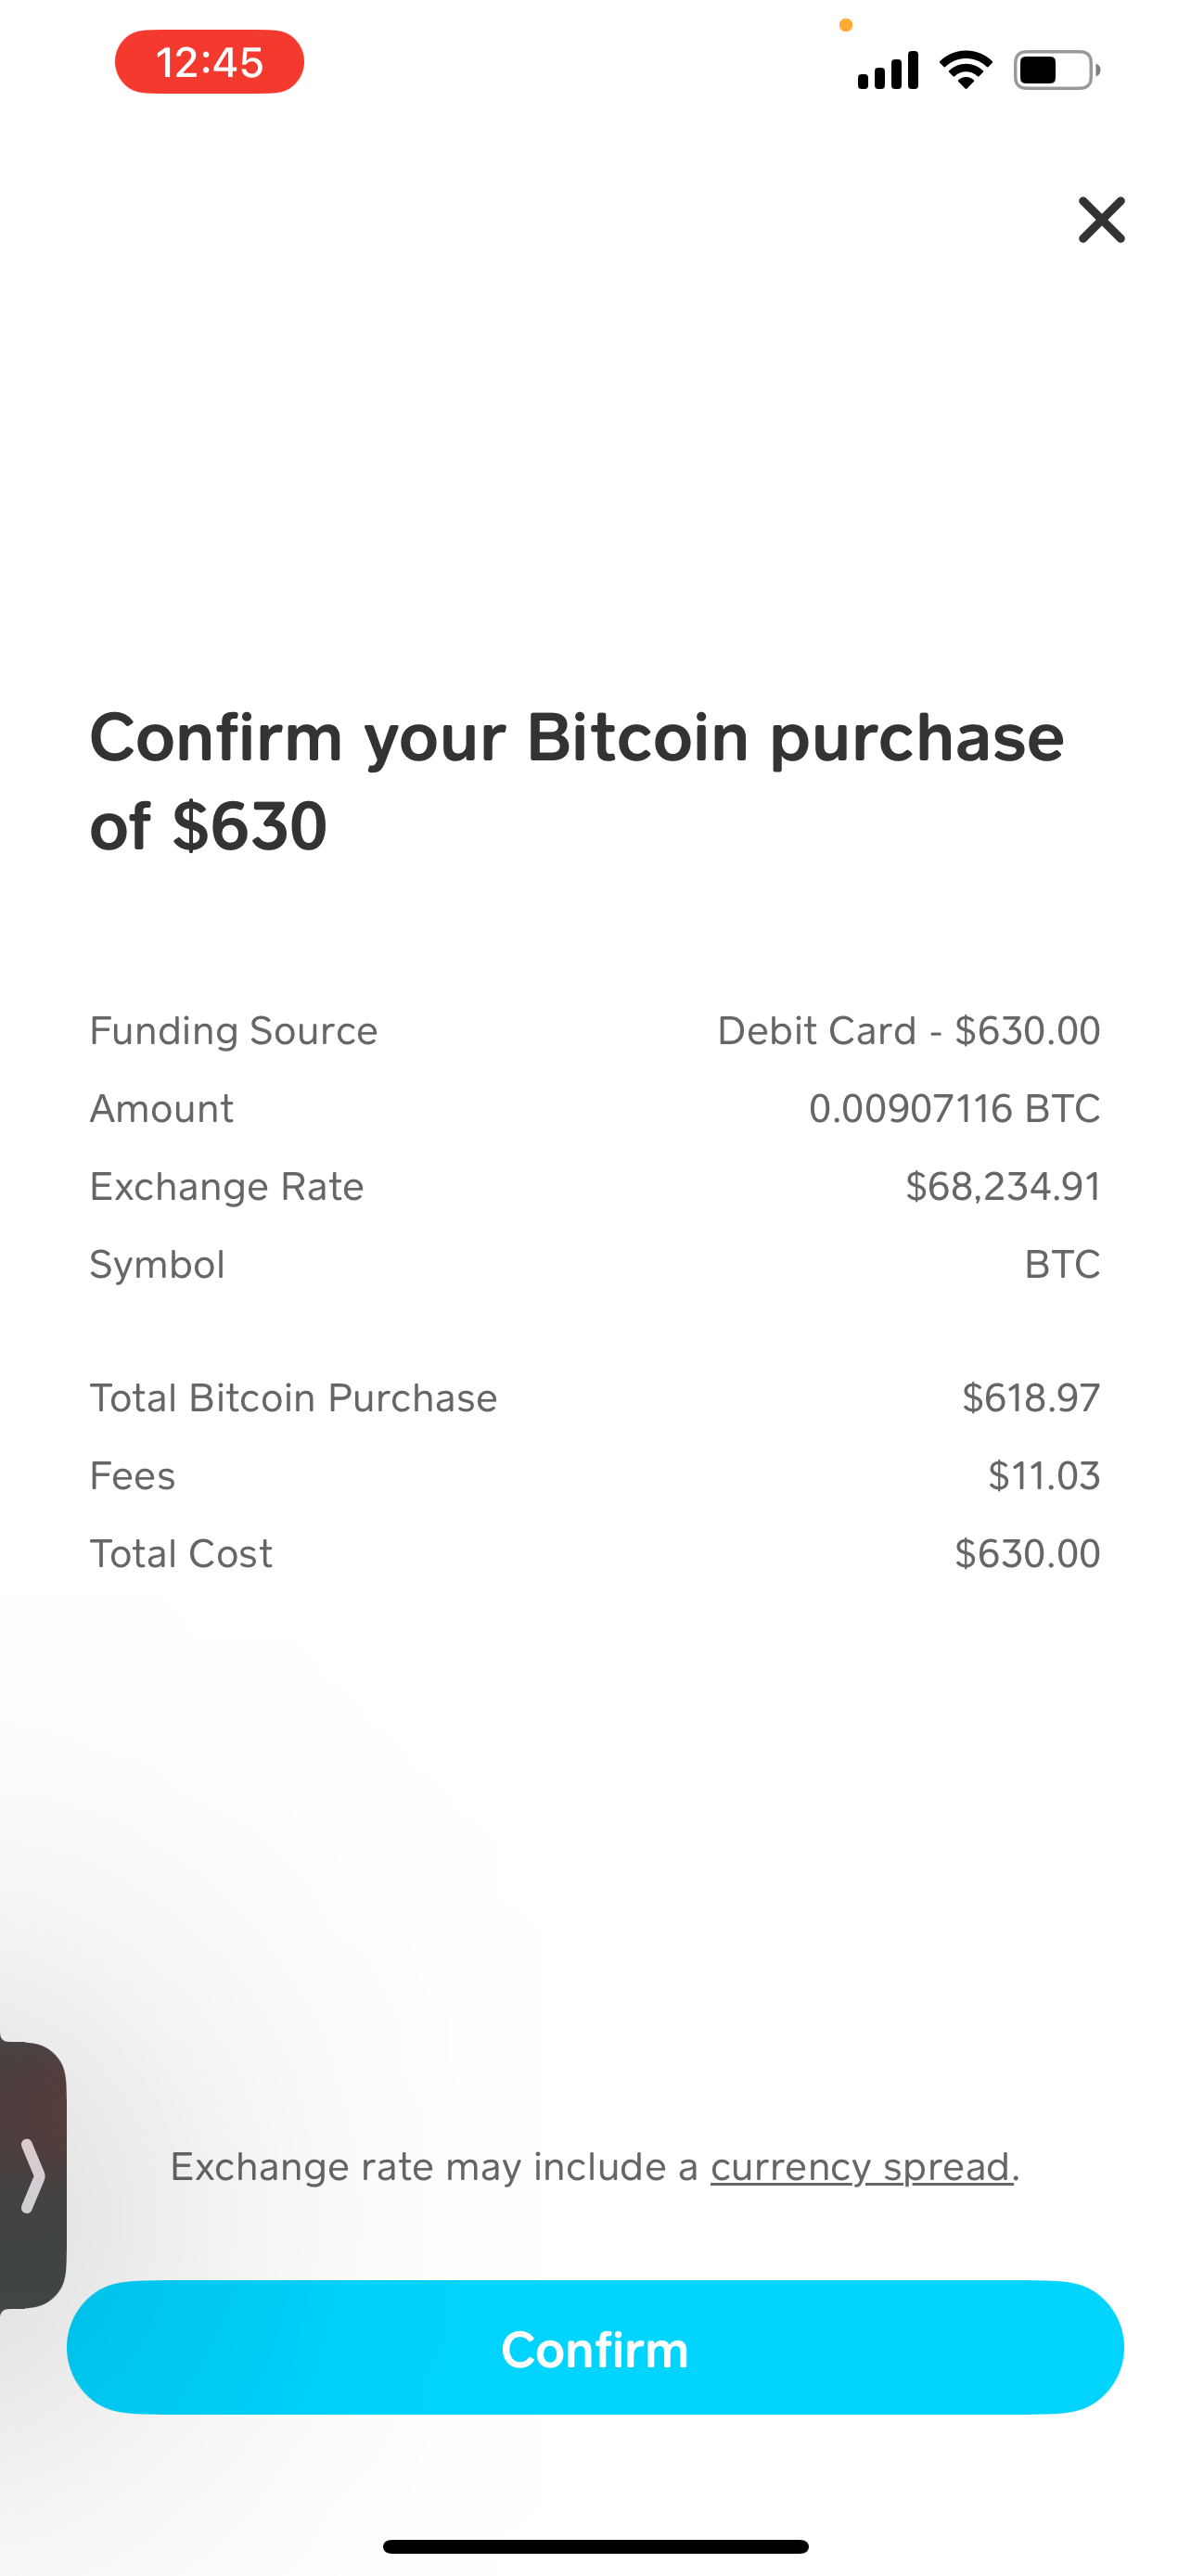This screenshot has width=1191, height=2576.
Task: Tap the Wi-Fi status icon
Action: coord(965,70)
